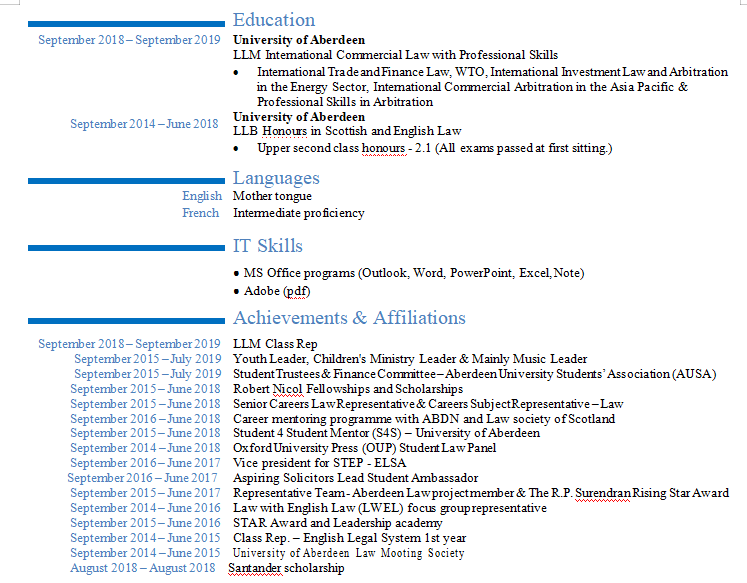
Task: Click the blue bar beside Languages heading
Action: [x=126, y=181]
